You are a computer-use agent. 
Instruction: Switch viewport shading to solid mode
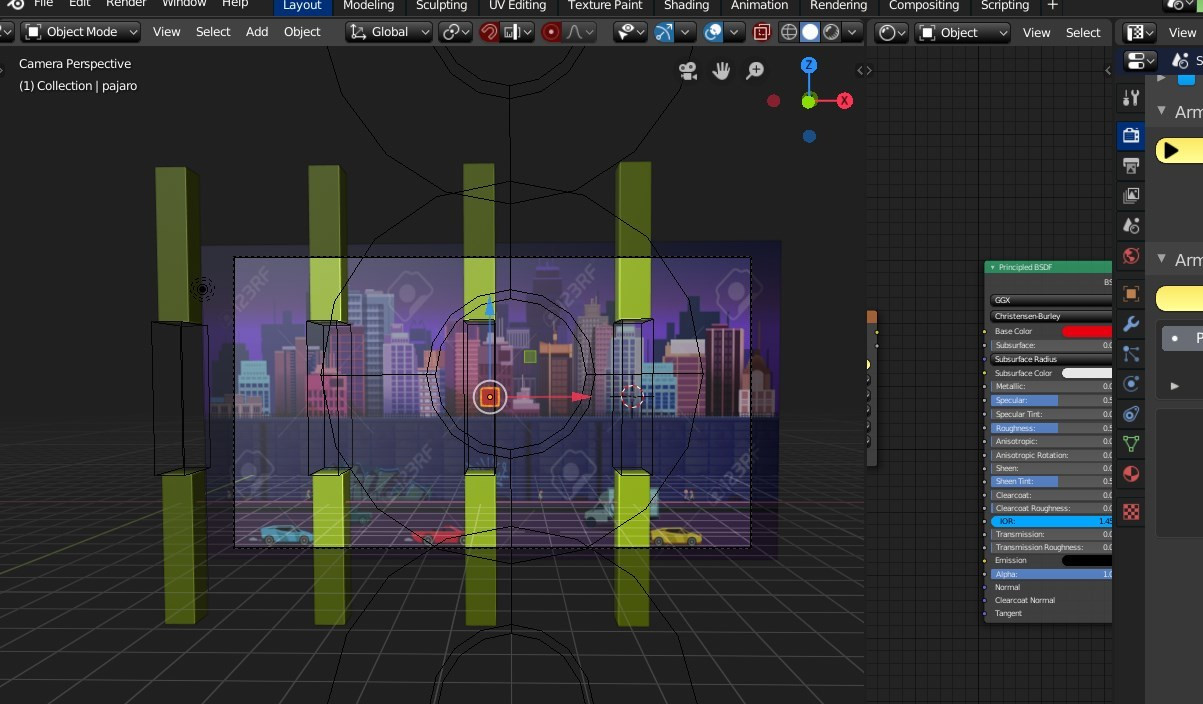click(810, 32)
